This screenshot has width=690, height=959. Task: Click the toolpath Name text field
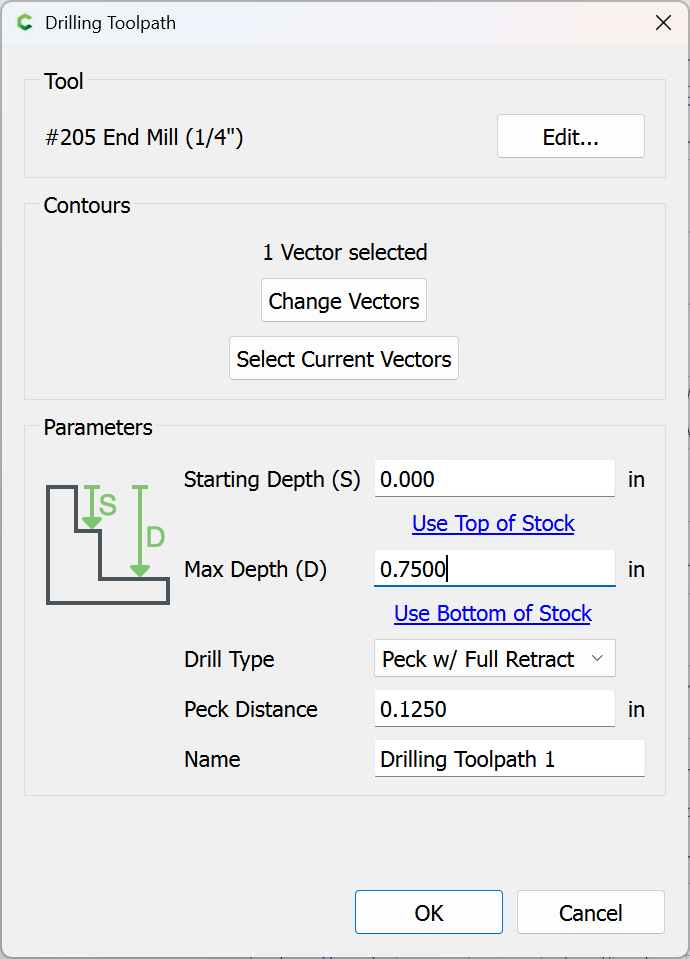(509, 759)
